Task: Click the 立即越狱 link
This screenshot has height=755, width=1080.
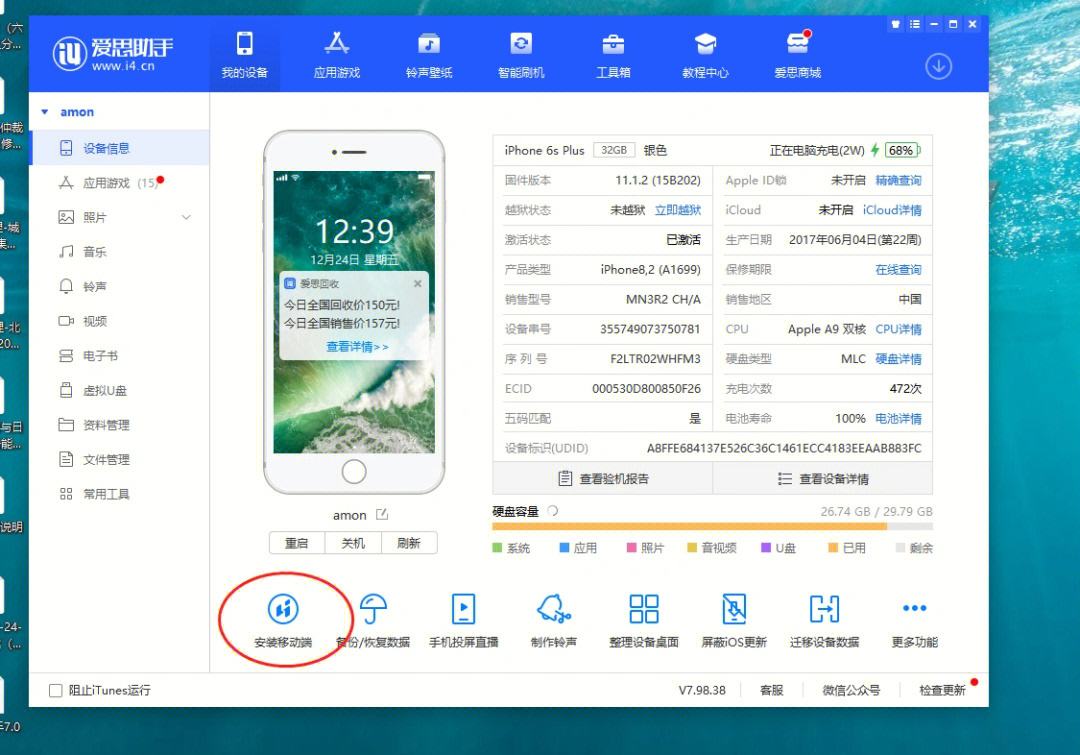Action: click(678, 209)
